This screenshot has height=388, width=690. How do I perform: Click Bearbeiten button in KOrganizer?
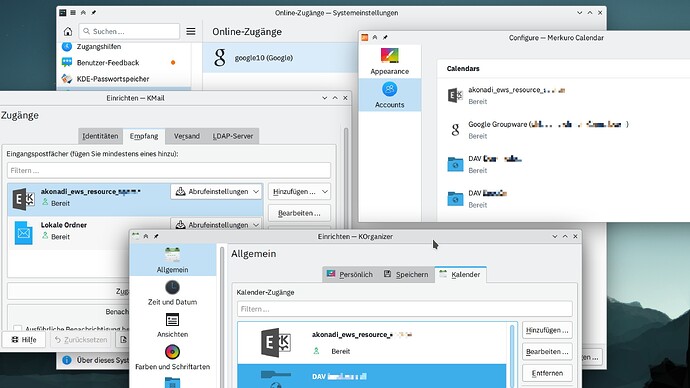[x=547, y=351]
